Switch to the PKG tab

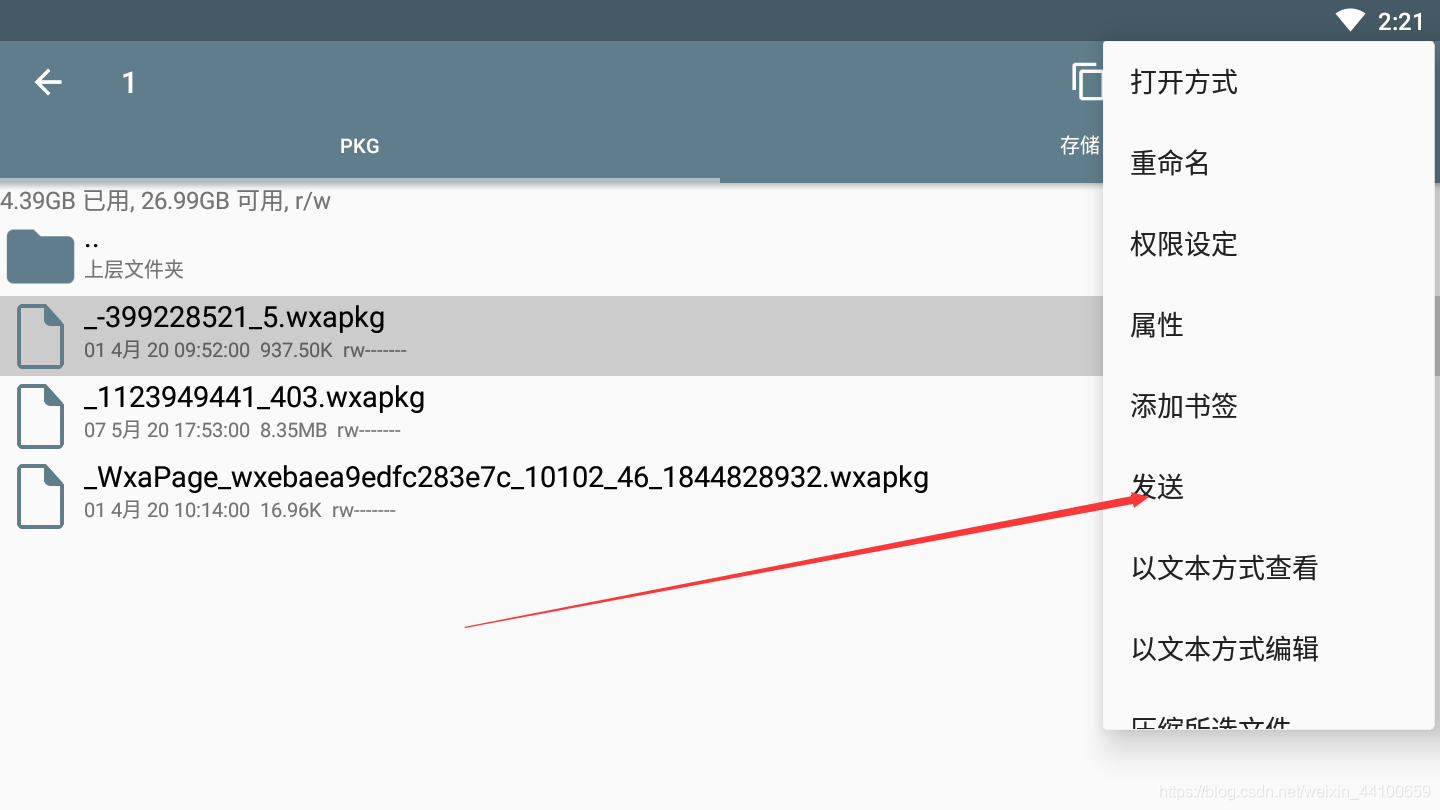coord(360,146)
